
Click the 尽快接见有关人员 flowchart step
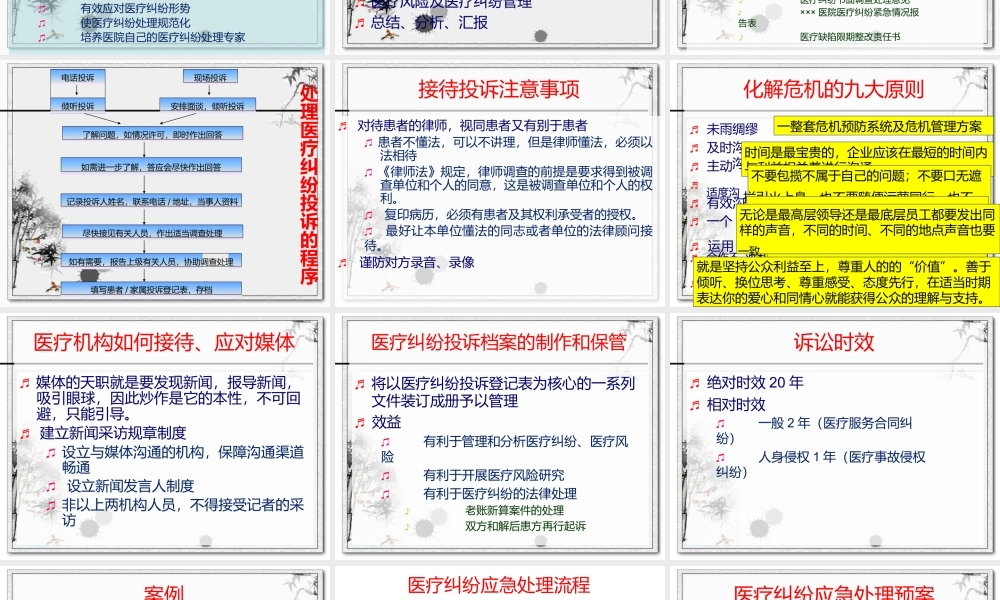coord(152,231)
